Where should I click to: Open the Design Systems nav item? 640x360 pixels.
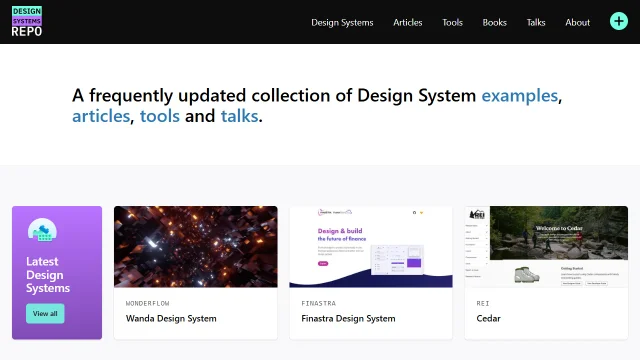click(x=342, y=22)
